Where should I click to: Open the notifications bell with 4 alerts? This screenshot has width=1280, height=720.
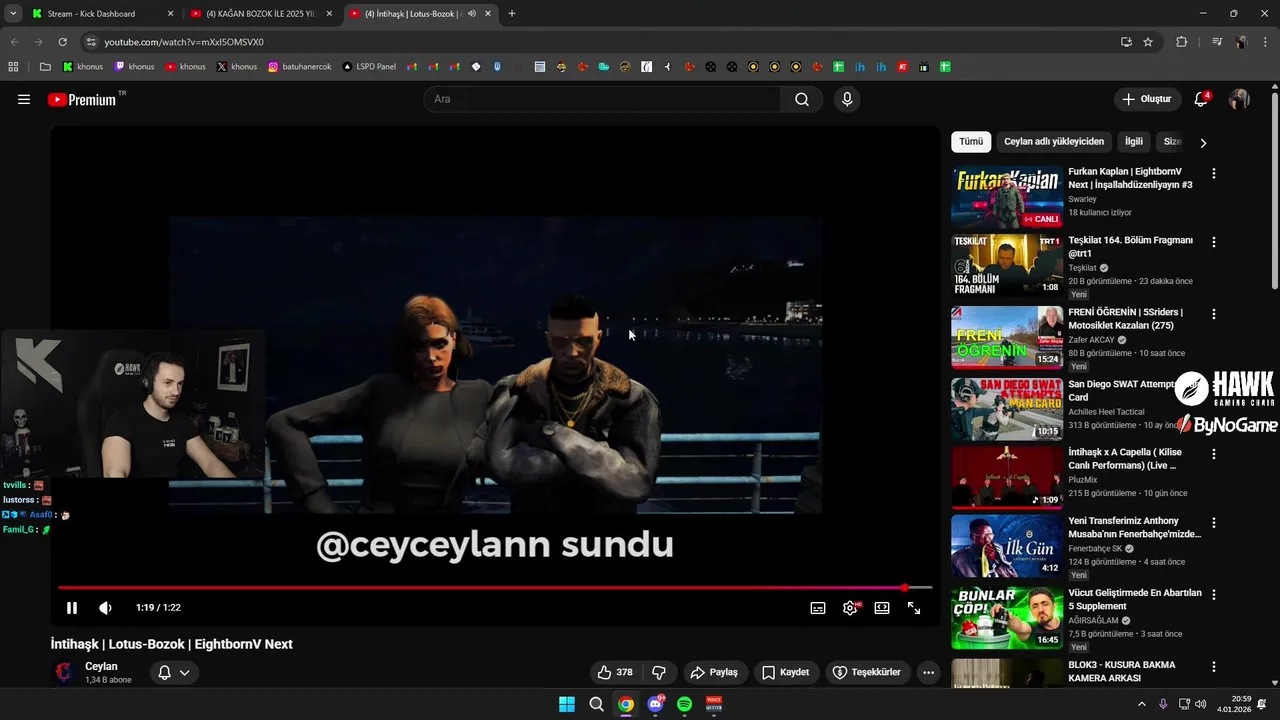(1201, 99)
